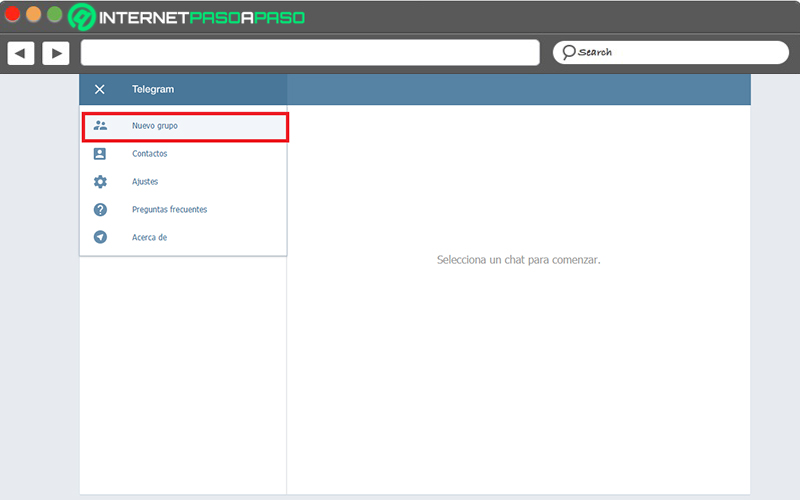Screen dimensions: 800x500
Task: Open the Ajustes menu label
Action: pos(145,182)
